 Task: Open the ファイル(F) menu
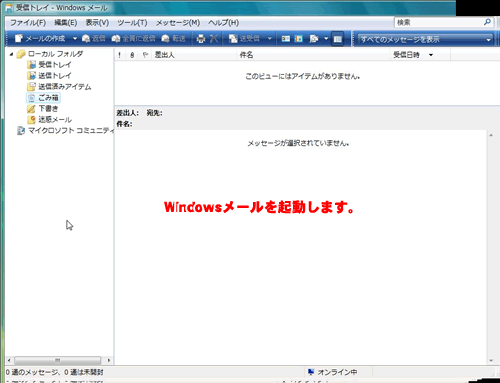coord(28,23)
